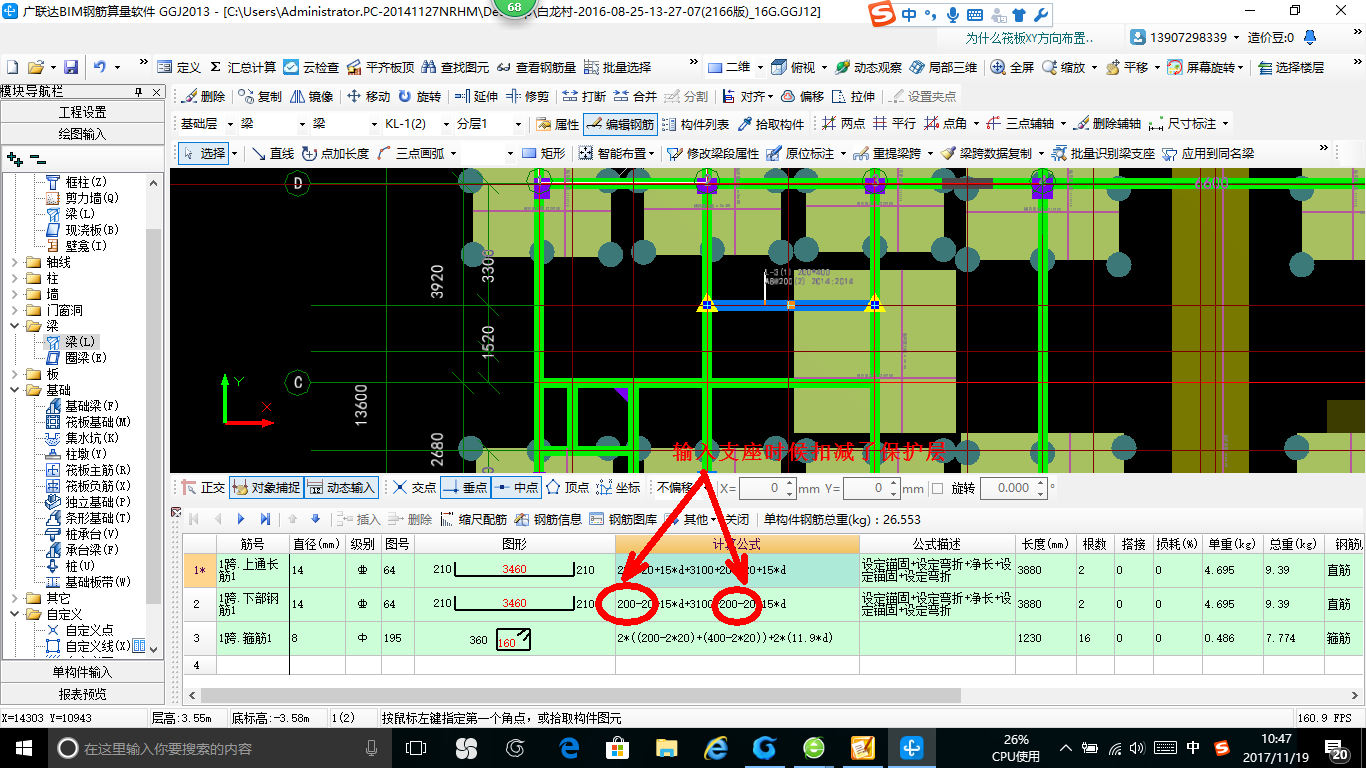Click the New file icon
1366x768 pixels.
pos(13,67)
